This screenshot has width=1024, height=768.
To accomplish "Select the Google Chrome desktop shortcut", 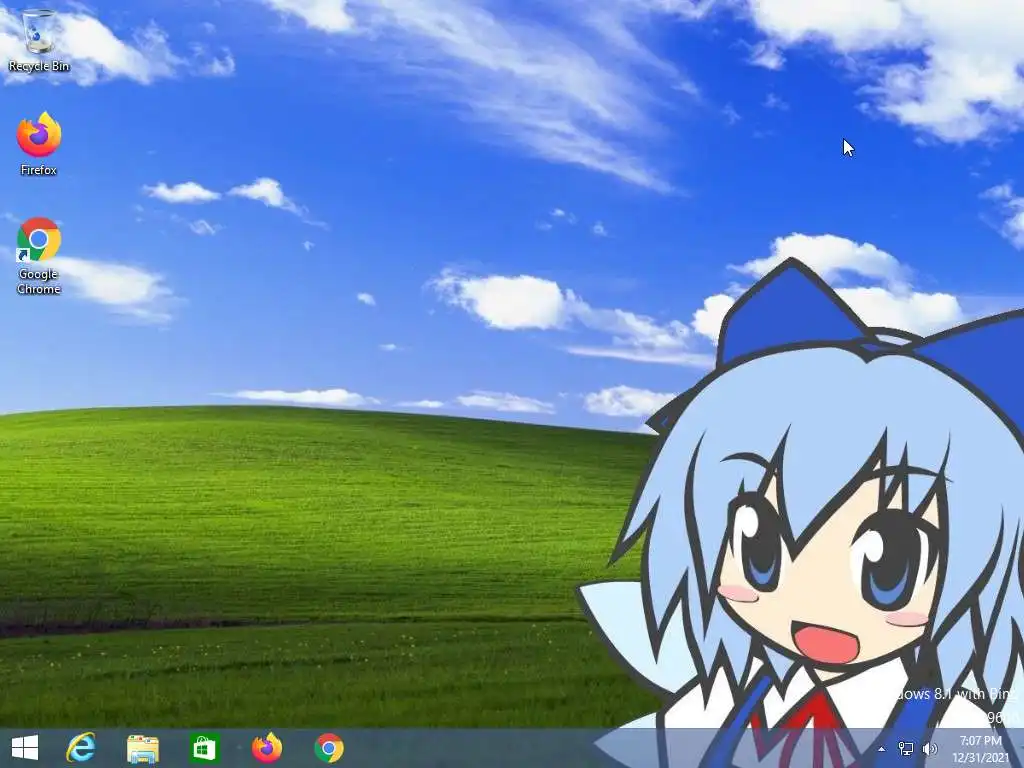I will point(39,255).
